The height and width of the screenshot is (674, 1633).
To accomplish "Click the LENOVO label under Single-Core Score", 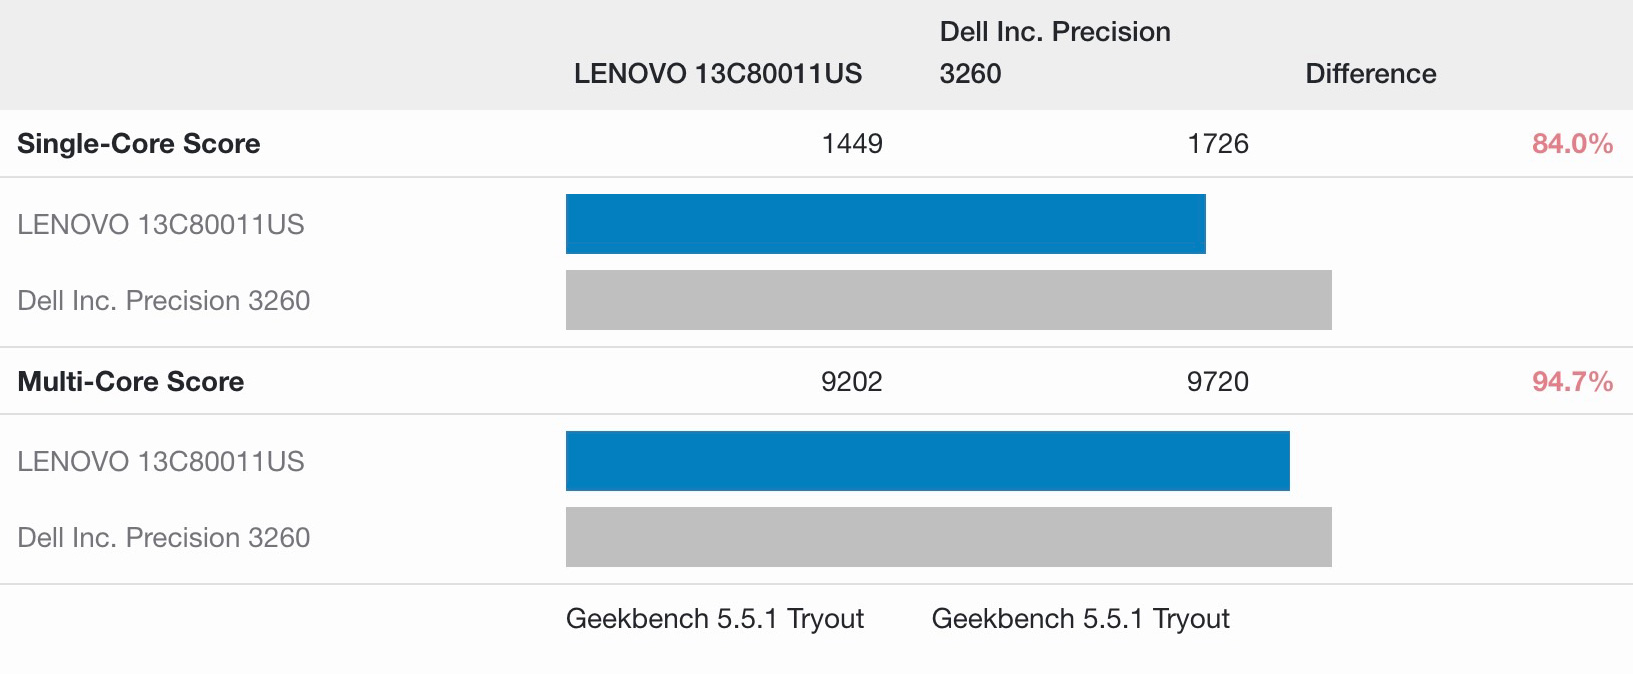I will (161, 225).
